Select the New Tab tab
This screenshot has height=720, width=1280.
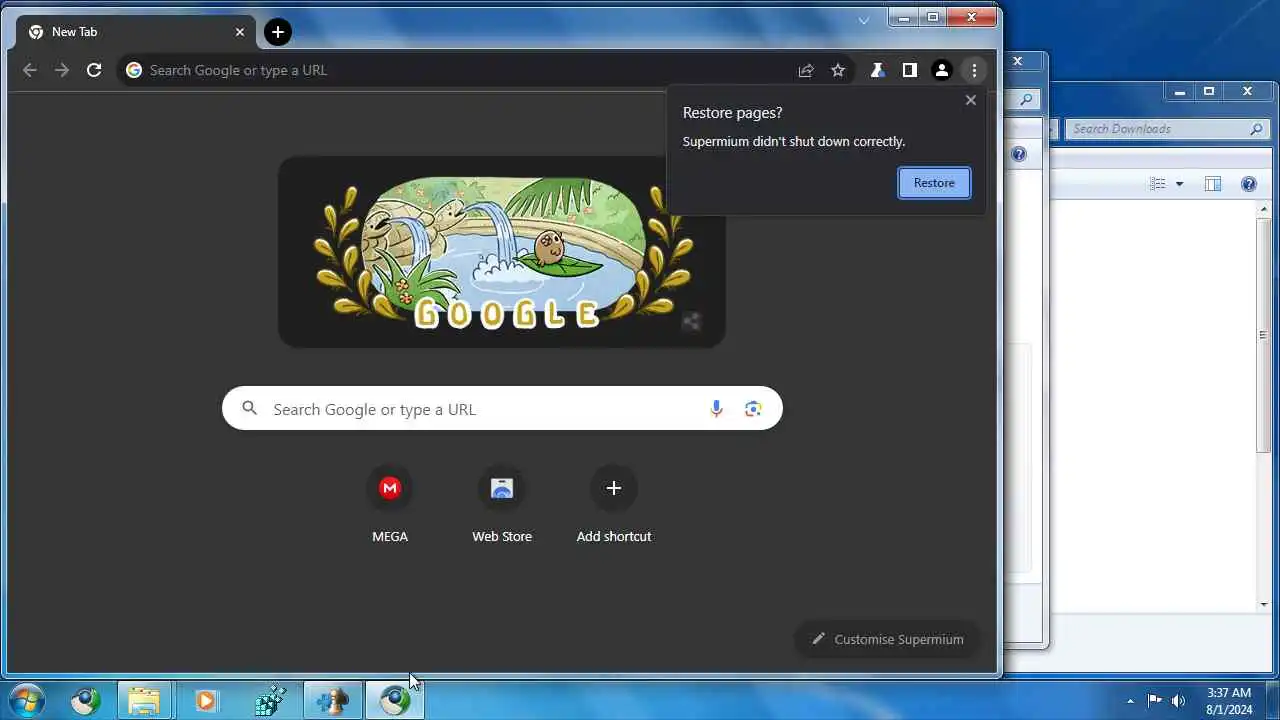coord(135,32)
